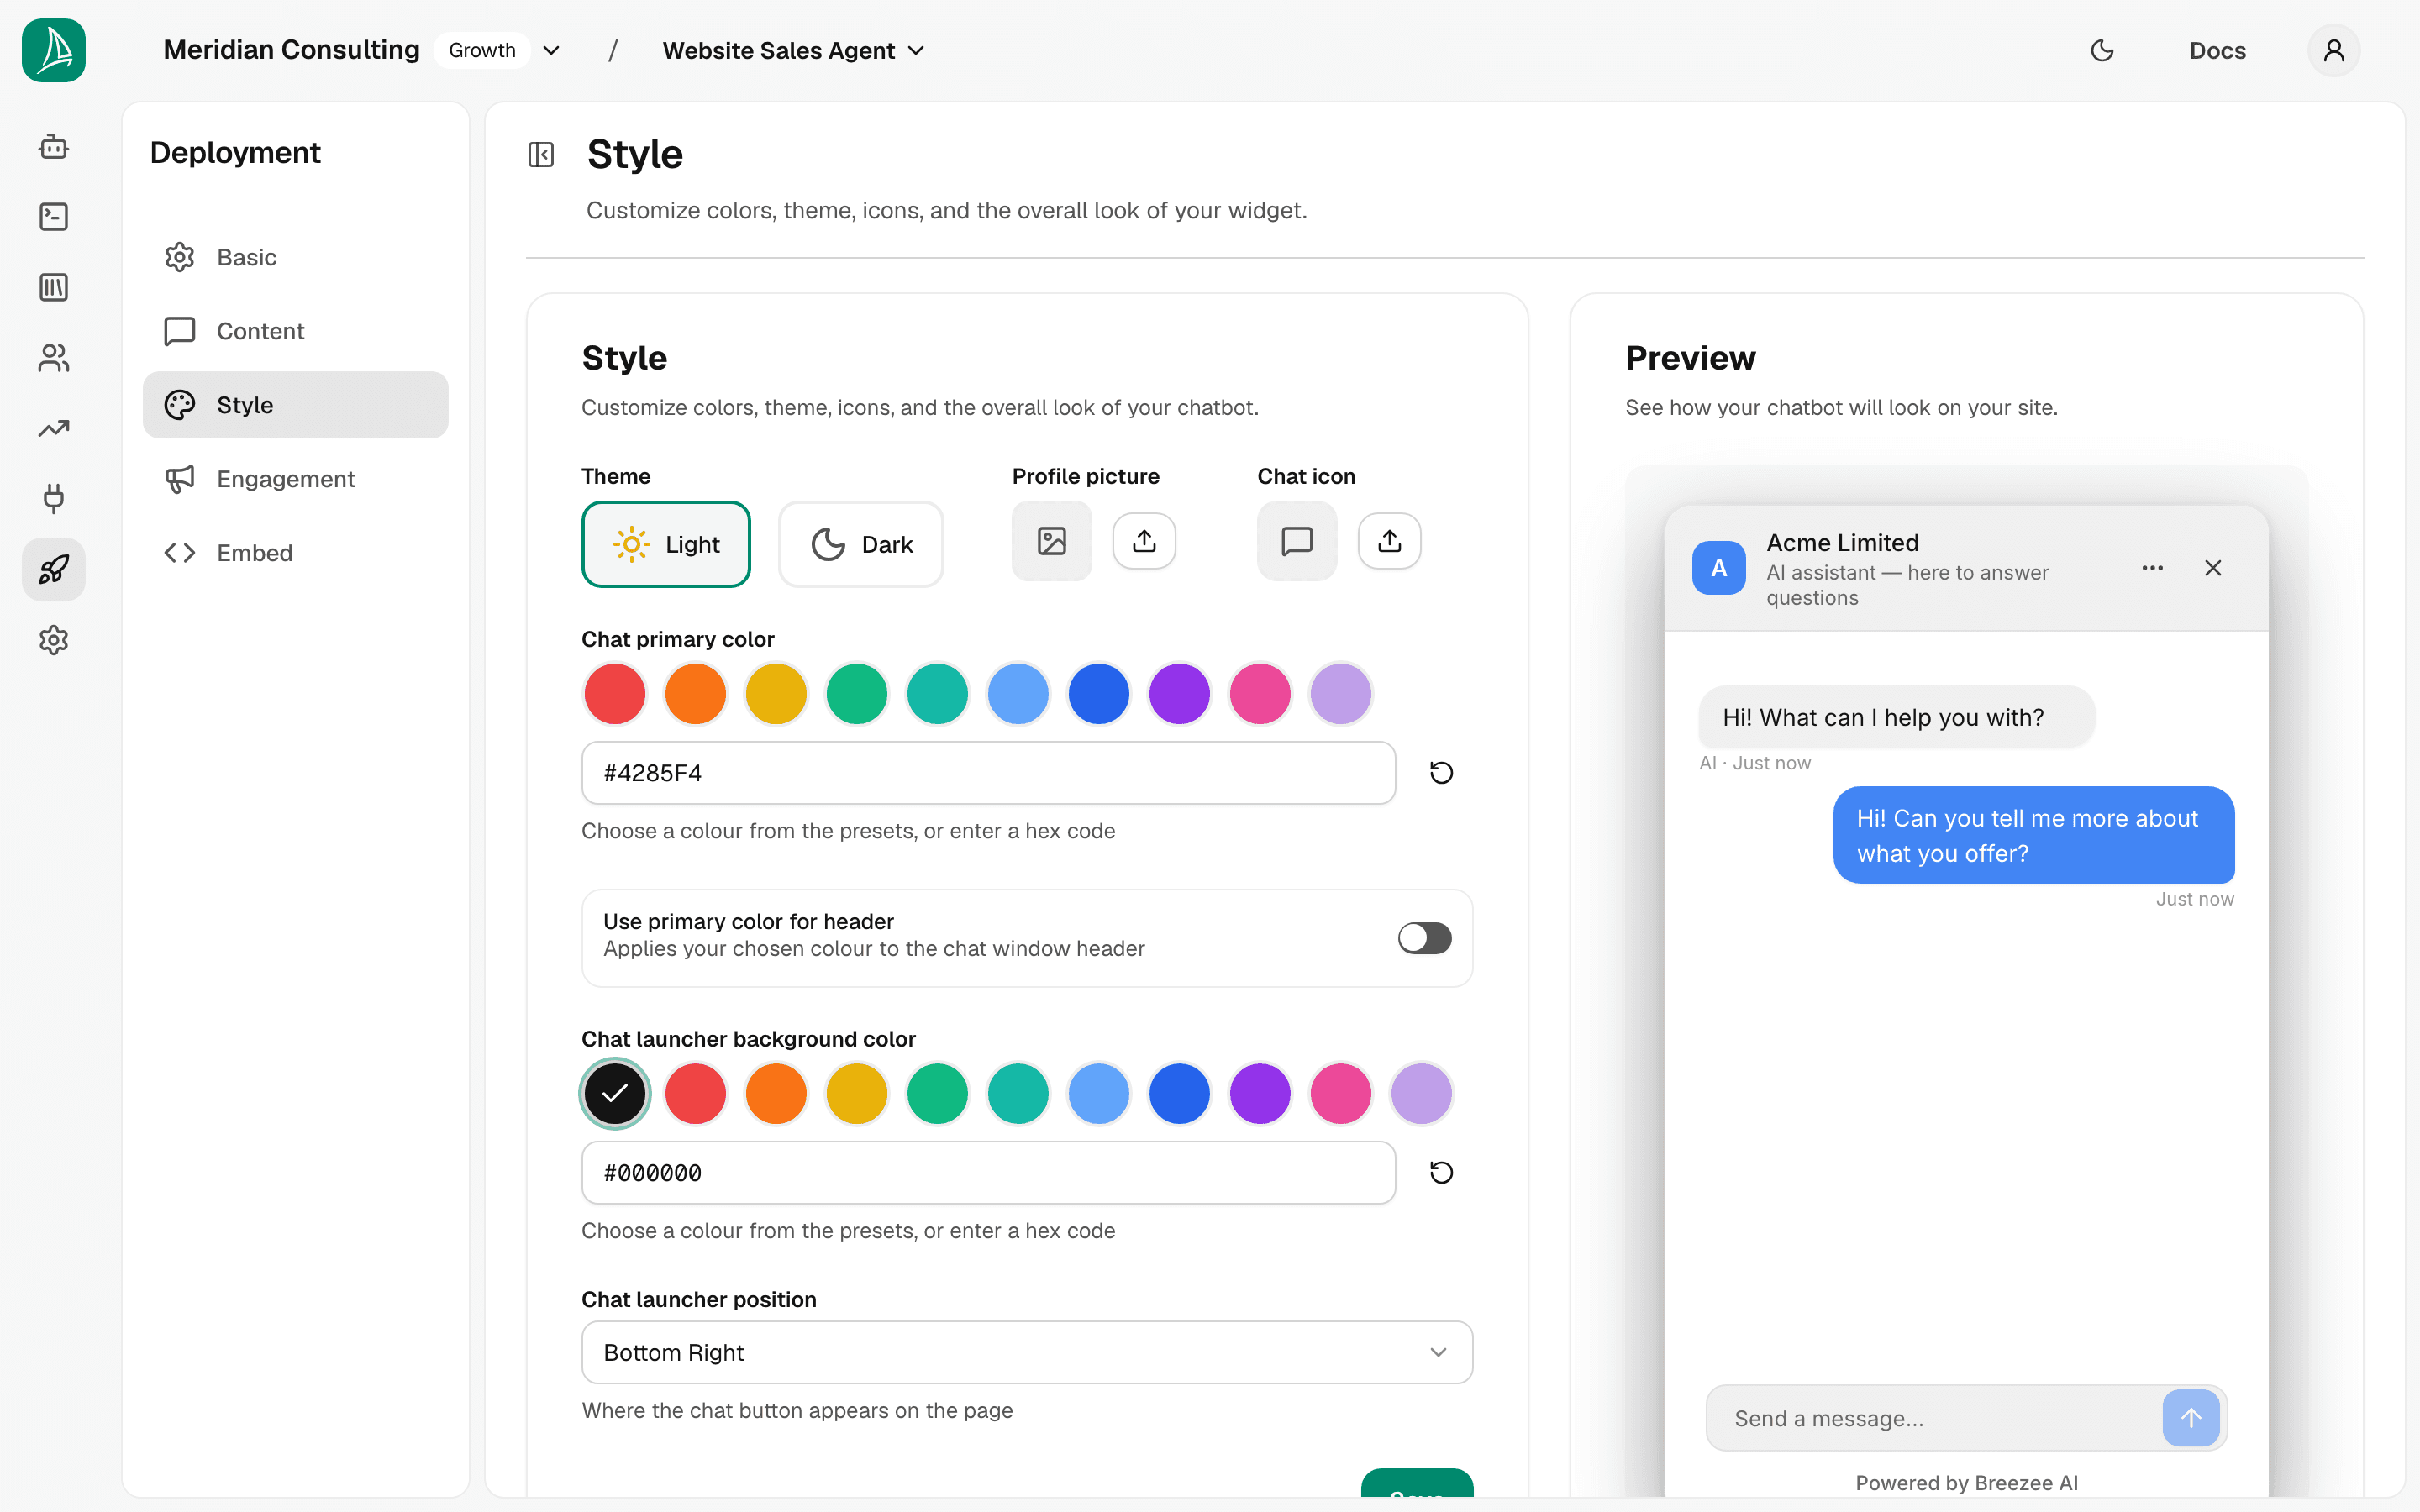The height and width of the screenshot is (1512, 2420).
Task: Click the three-dots menu in chat preview
Action: tap(2153, 568)
